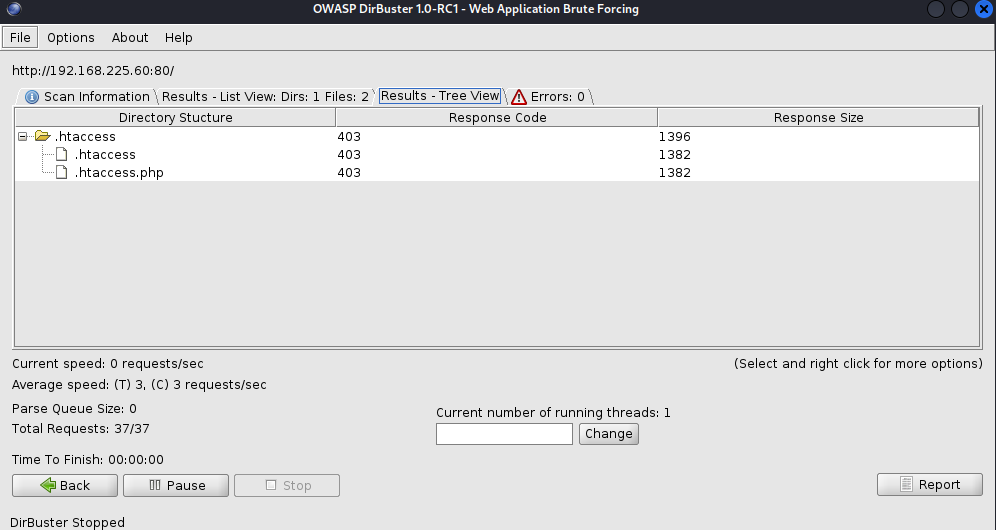Click the running threads: 1 label
The width and height of the screenshot is (996, 530).
[553, 413]
